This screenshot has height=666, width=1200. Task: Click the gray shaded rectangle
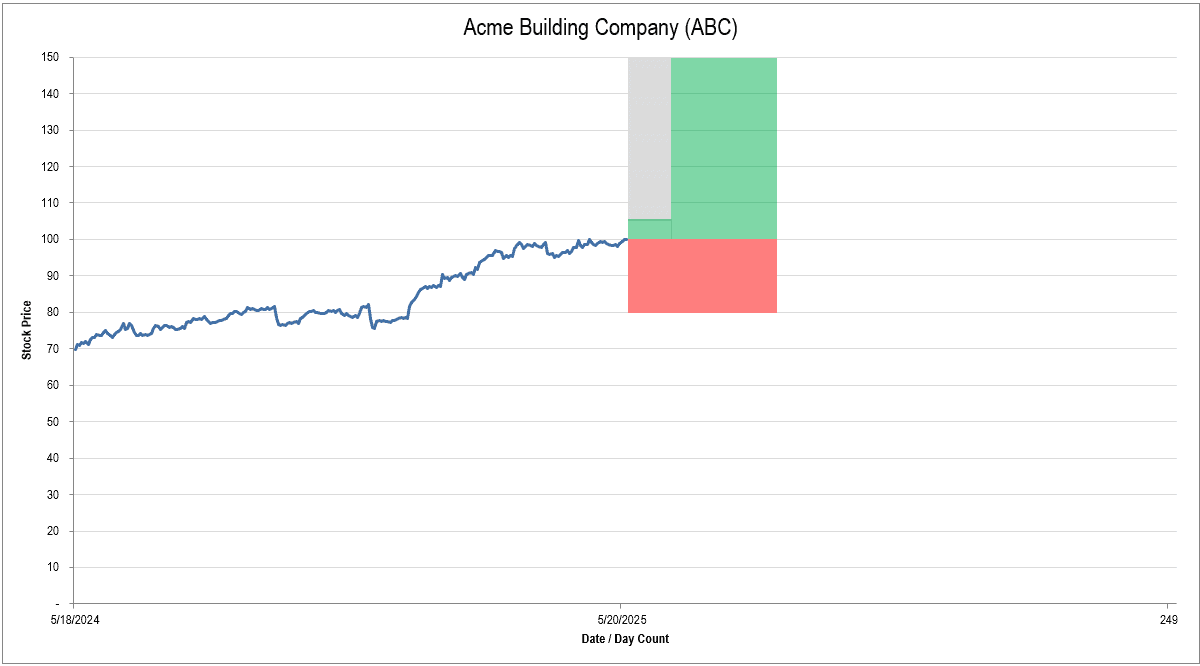point(649,137)
